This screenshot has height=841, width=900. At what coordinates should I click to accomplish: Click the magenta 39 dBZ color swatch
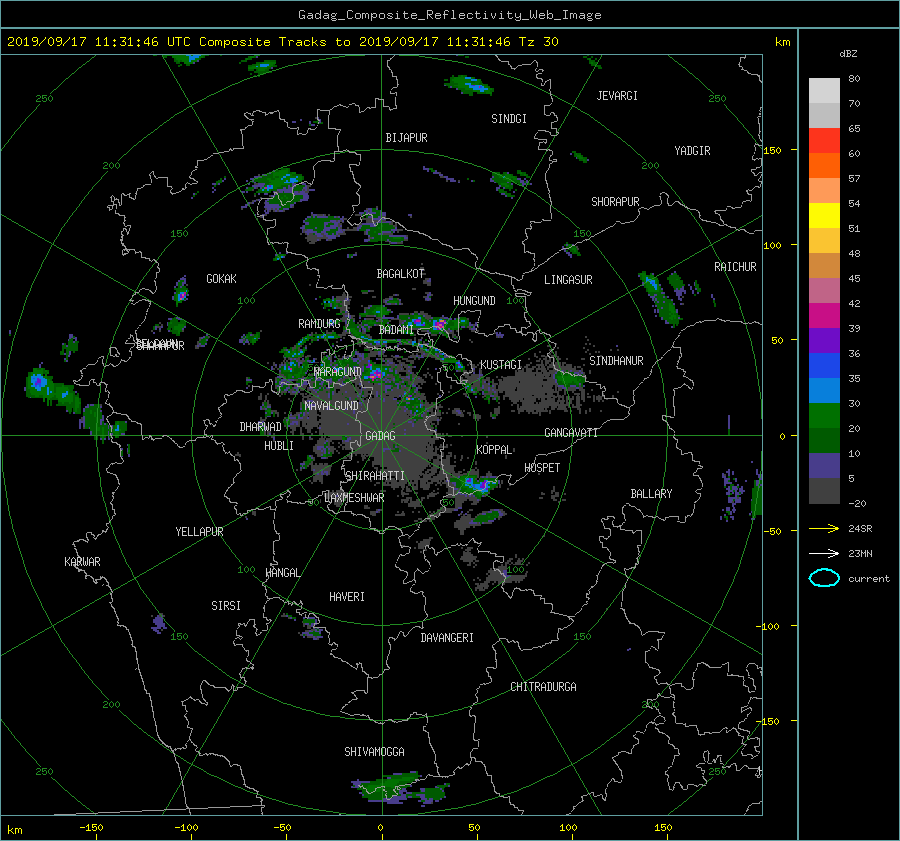pos(824,315)
